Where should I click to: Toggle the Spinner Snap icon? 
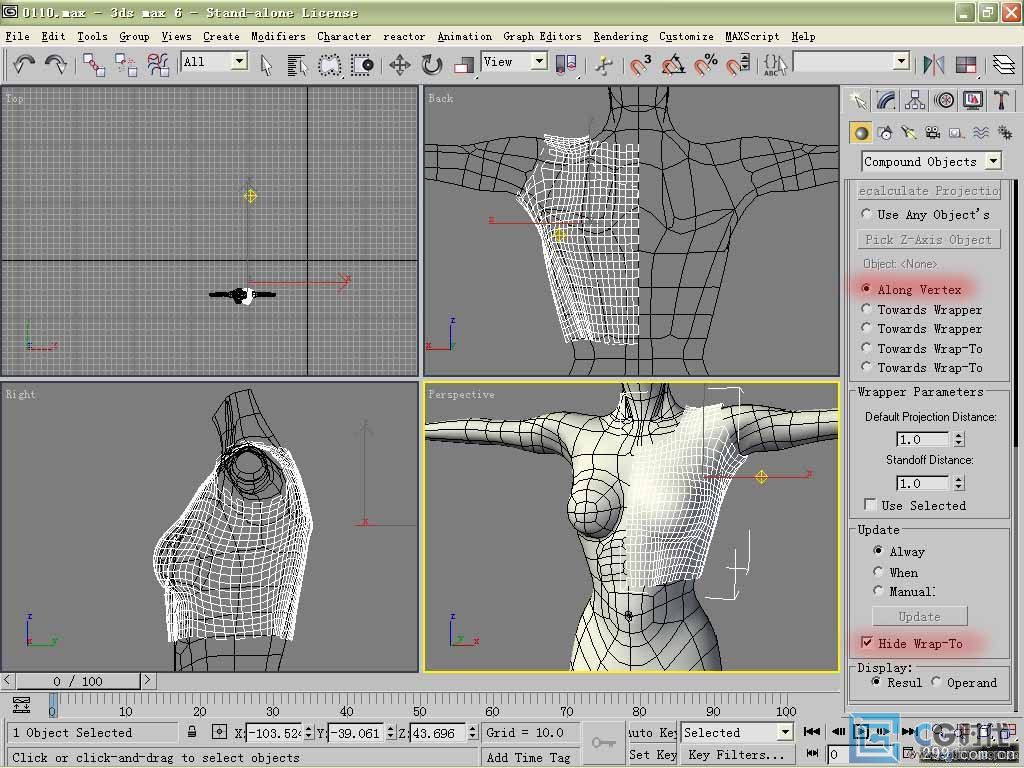click(738, 65)
